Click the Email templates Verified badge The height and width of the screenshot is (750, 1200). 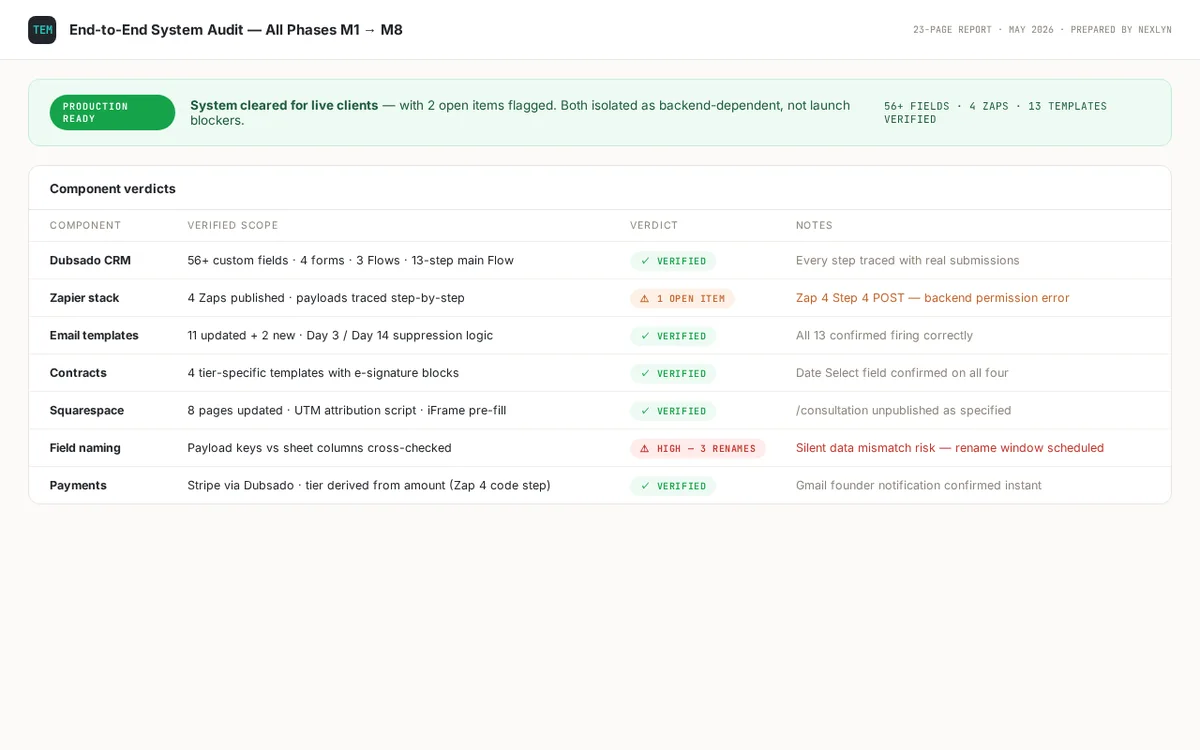[x=673, y=336]
